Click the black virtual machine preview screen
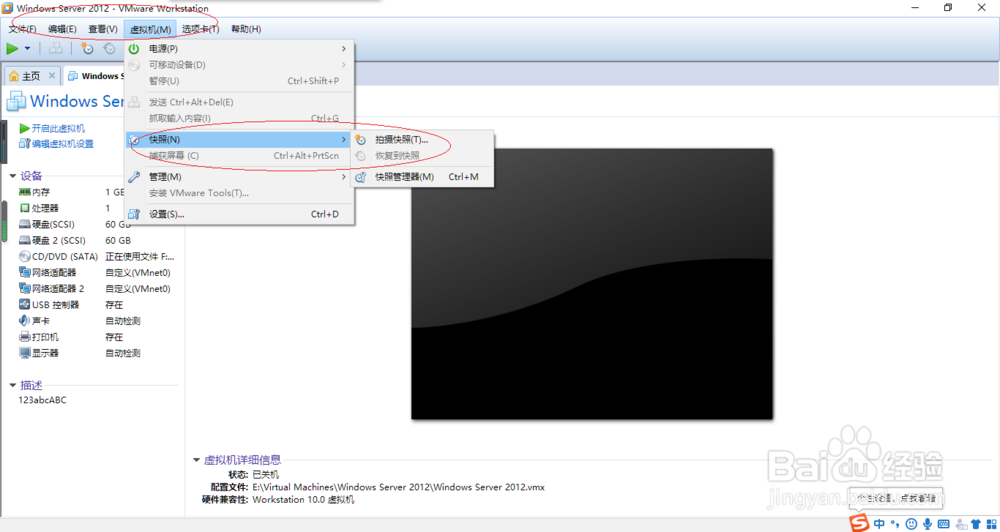The width and height of the screenshot is (1000, 532). coord(592,284)
